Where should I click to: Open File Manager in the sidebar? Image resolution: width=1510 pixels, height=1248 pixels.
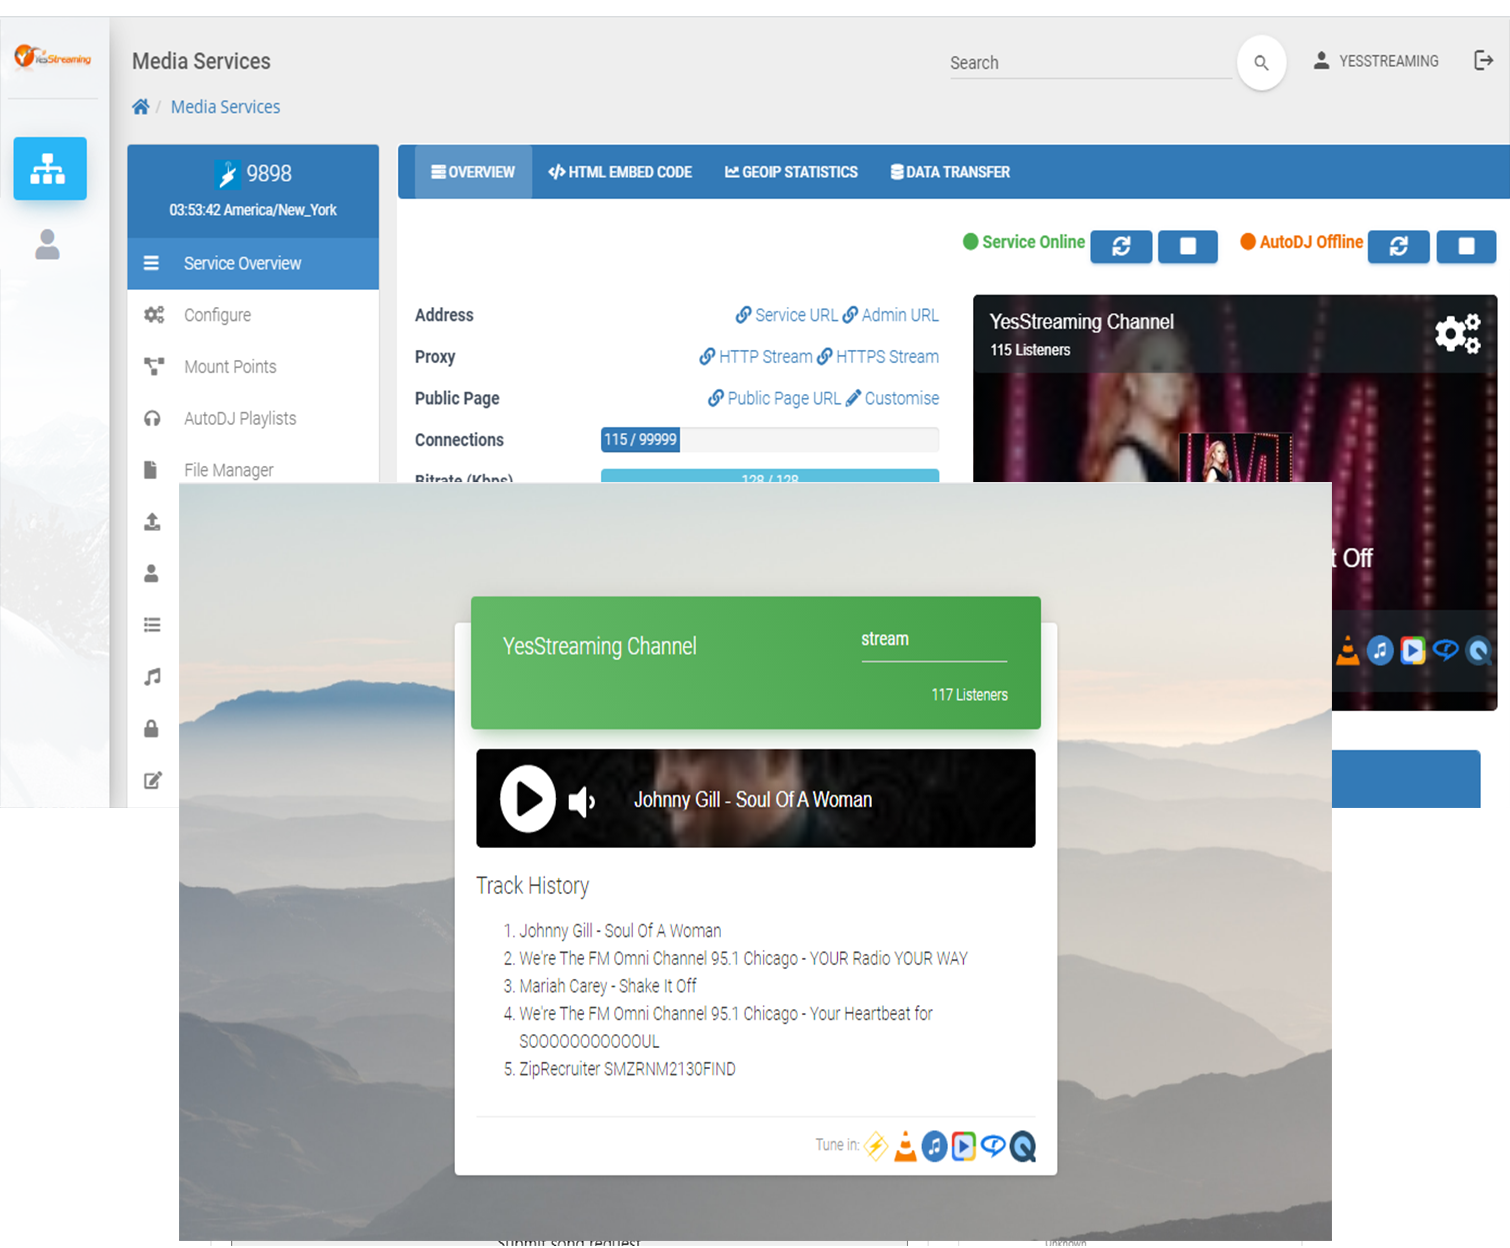coord(253,470)
